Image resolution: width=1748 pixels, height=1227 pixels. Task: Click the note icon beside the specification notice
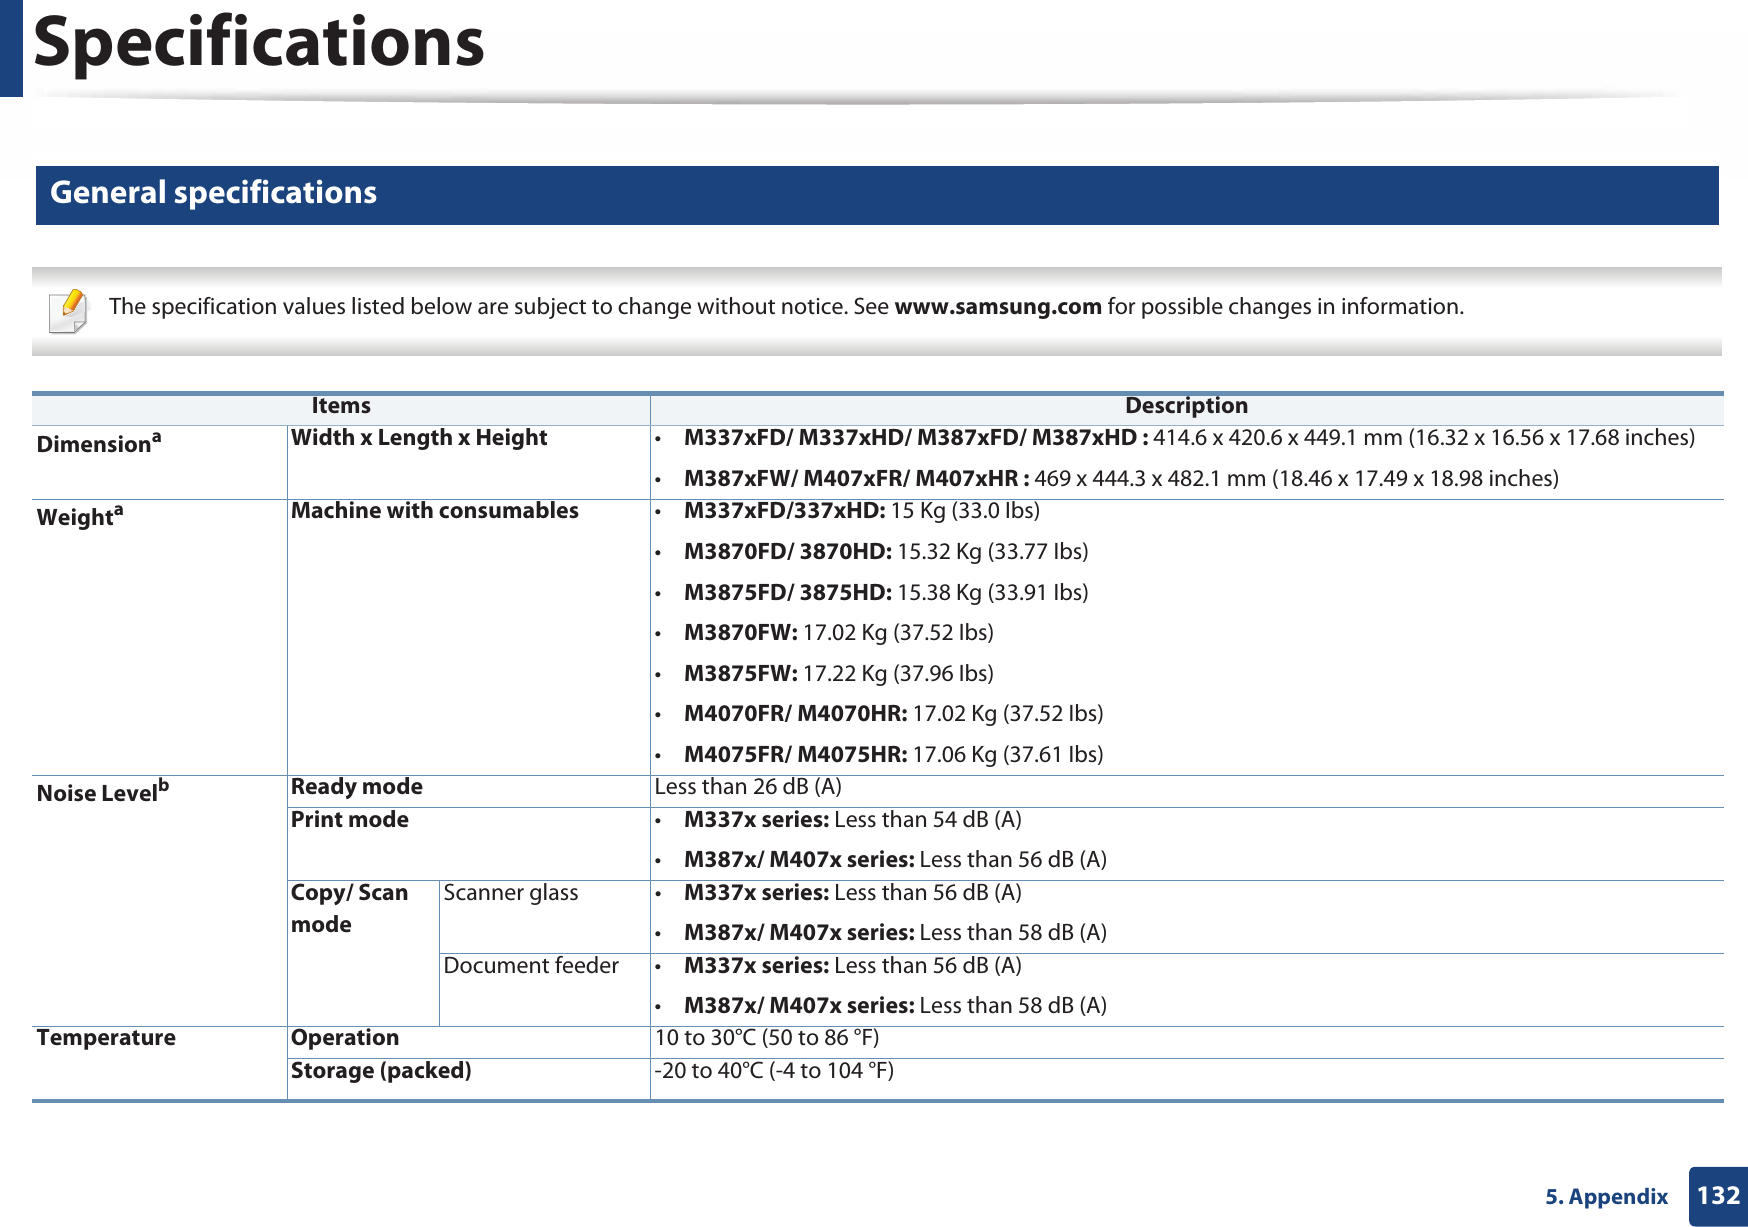click(x=68, y=310)
